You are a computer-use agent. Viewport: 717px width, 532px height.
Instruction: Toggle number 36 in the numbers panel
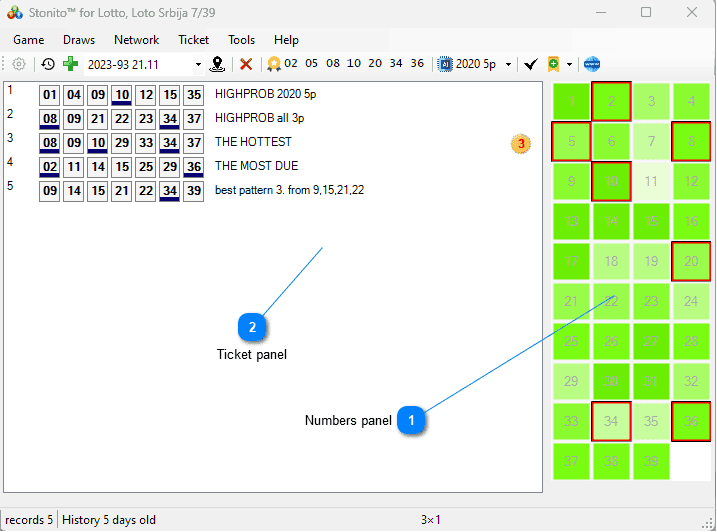pyautogui.click(x=691, y=421)
